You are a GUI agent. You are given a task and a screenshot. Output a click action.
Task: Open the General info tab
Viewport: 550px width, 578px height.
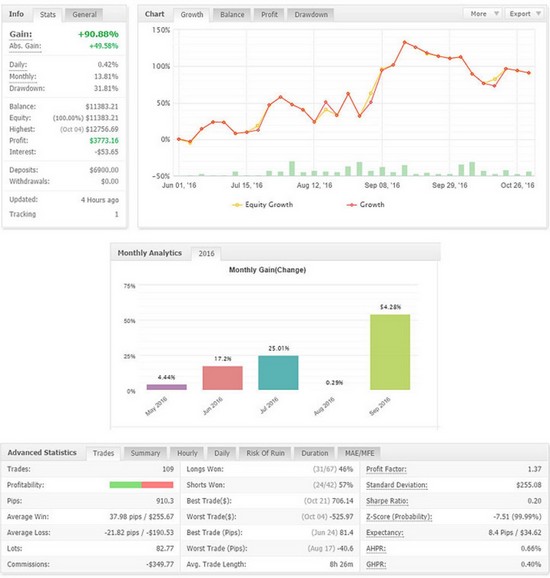(84, 15)
